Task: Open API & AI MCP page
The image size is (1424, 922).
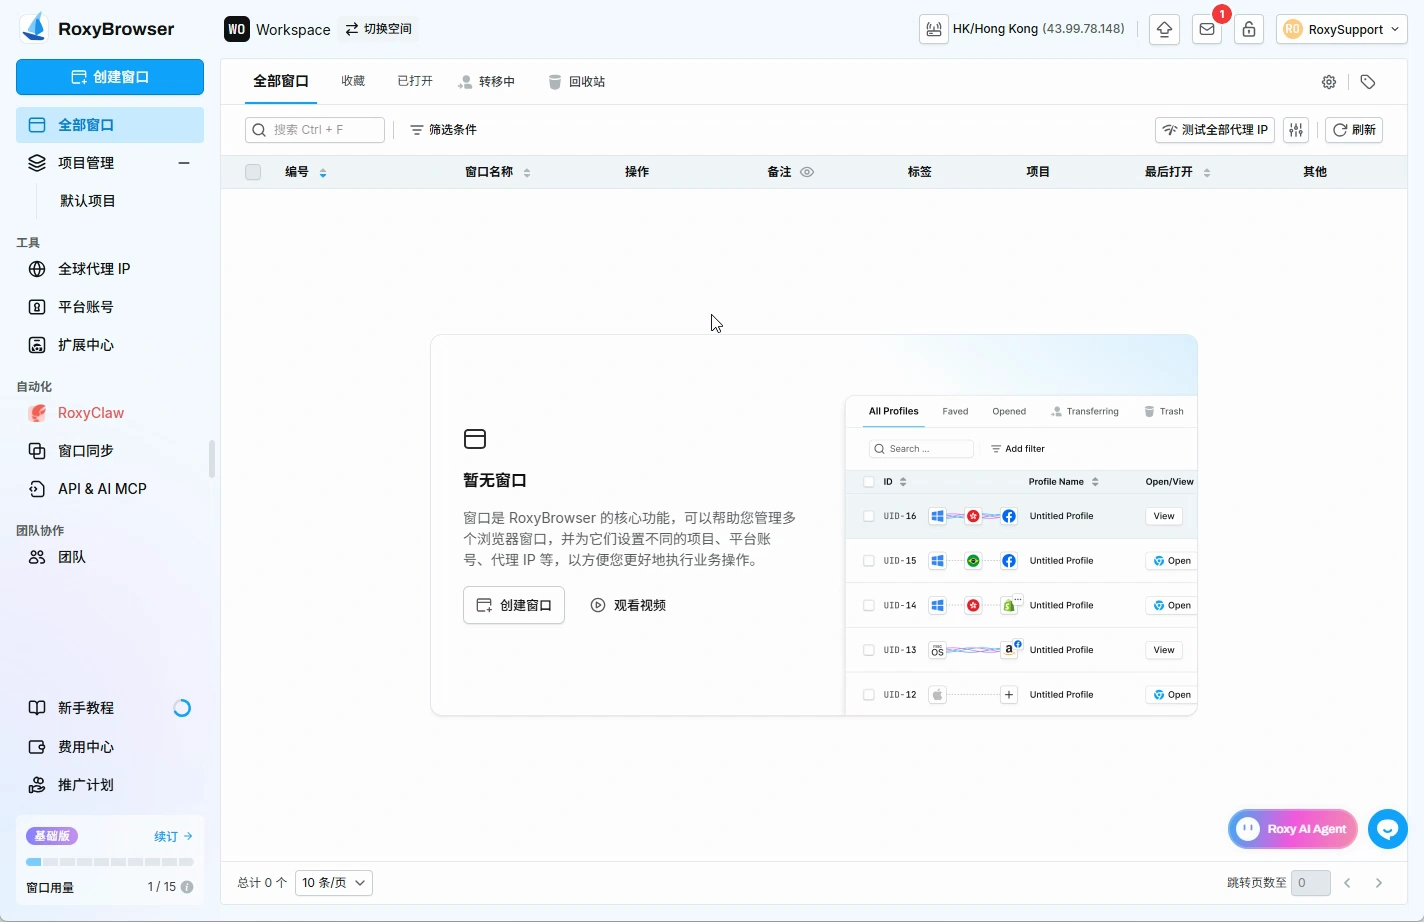Action: (x=110, y=489)
